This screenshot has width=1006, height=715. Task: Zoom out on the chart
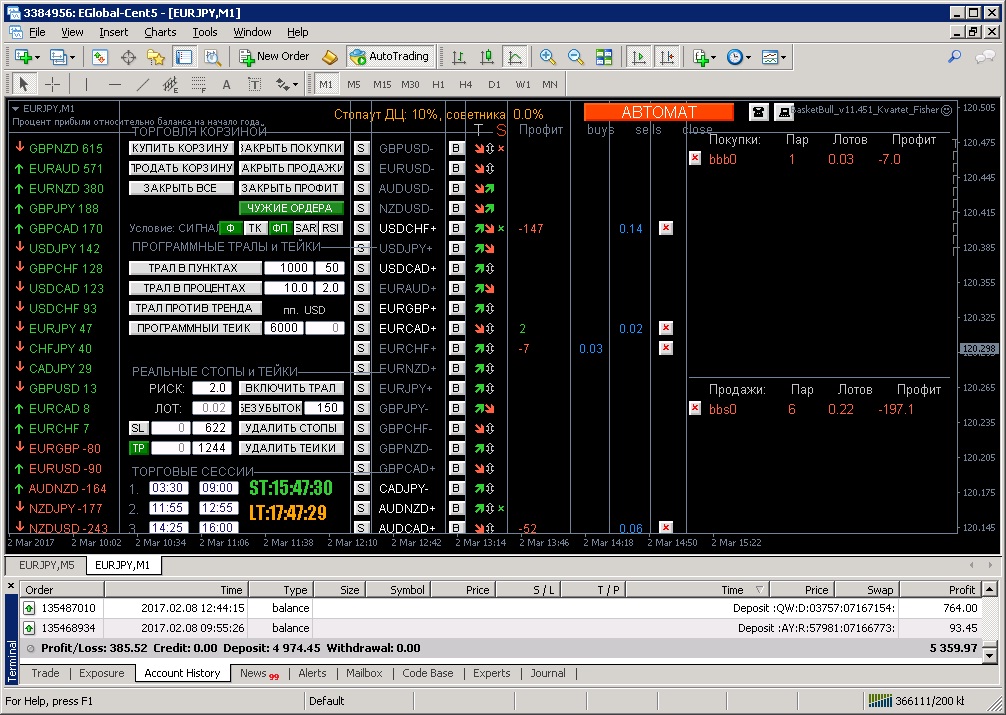click(x=576, y=57)
